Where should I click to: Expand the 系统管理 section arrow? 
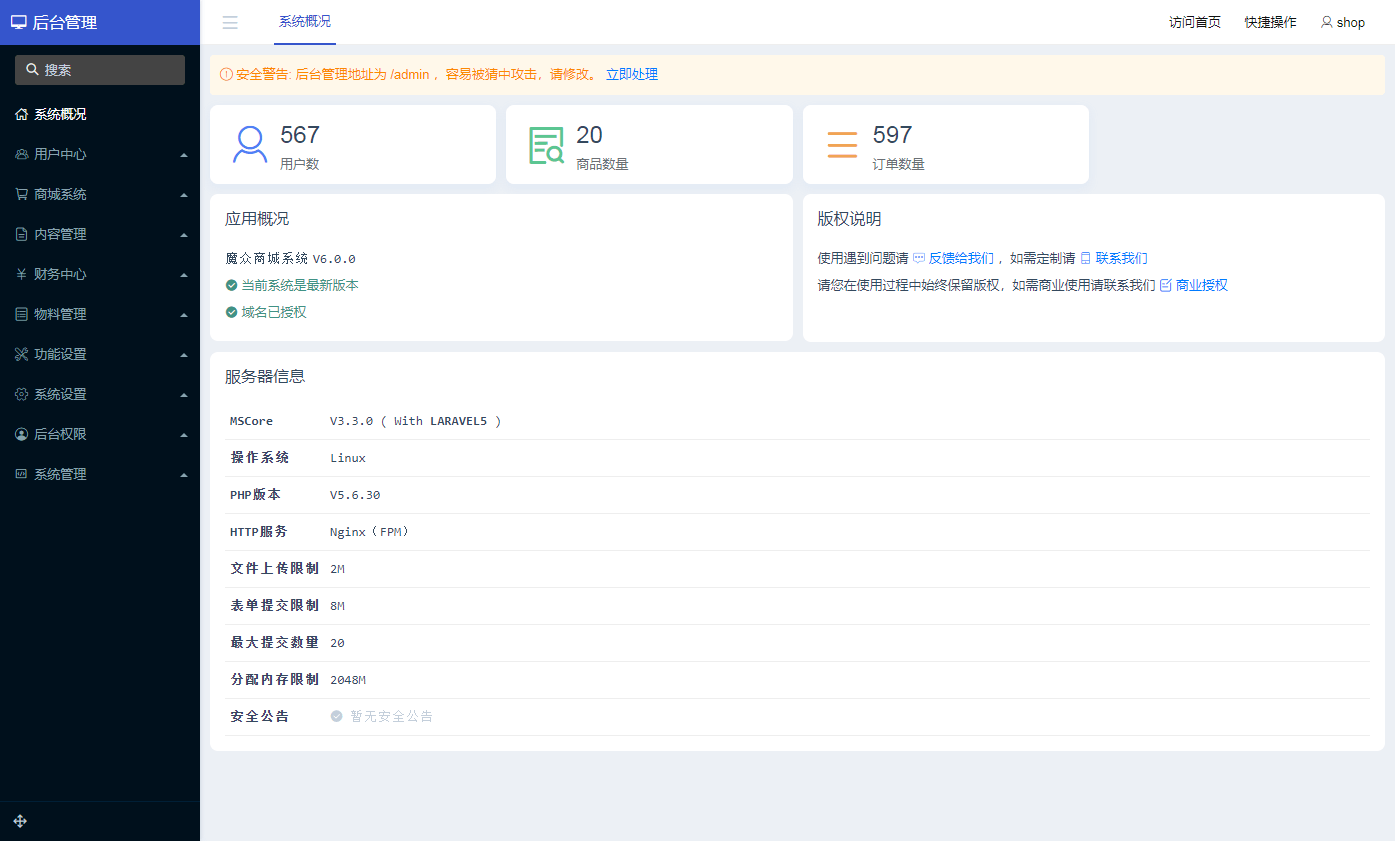pos(183,474)
